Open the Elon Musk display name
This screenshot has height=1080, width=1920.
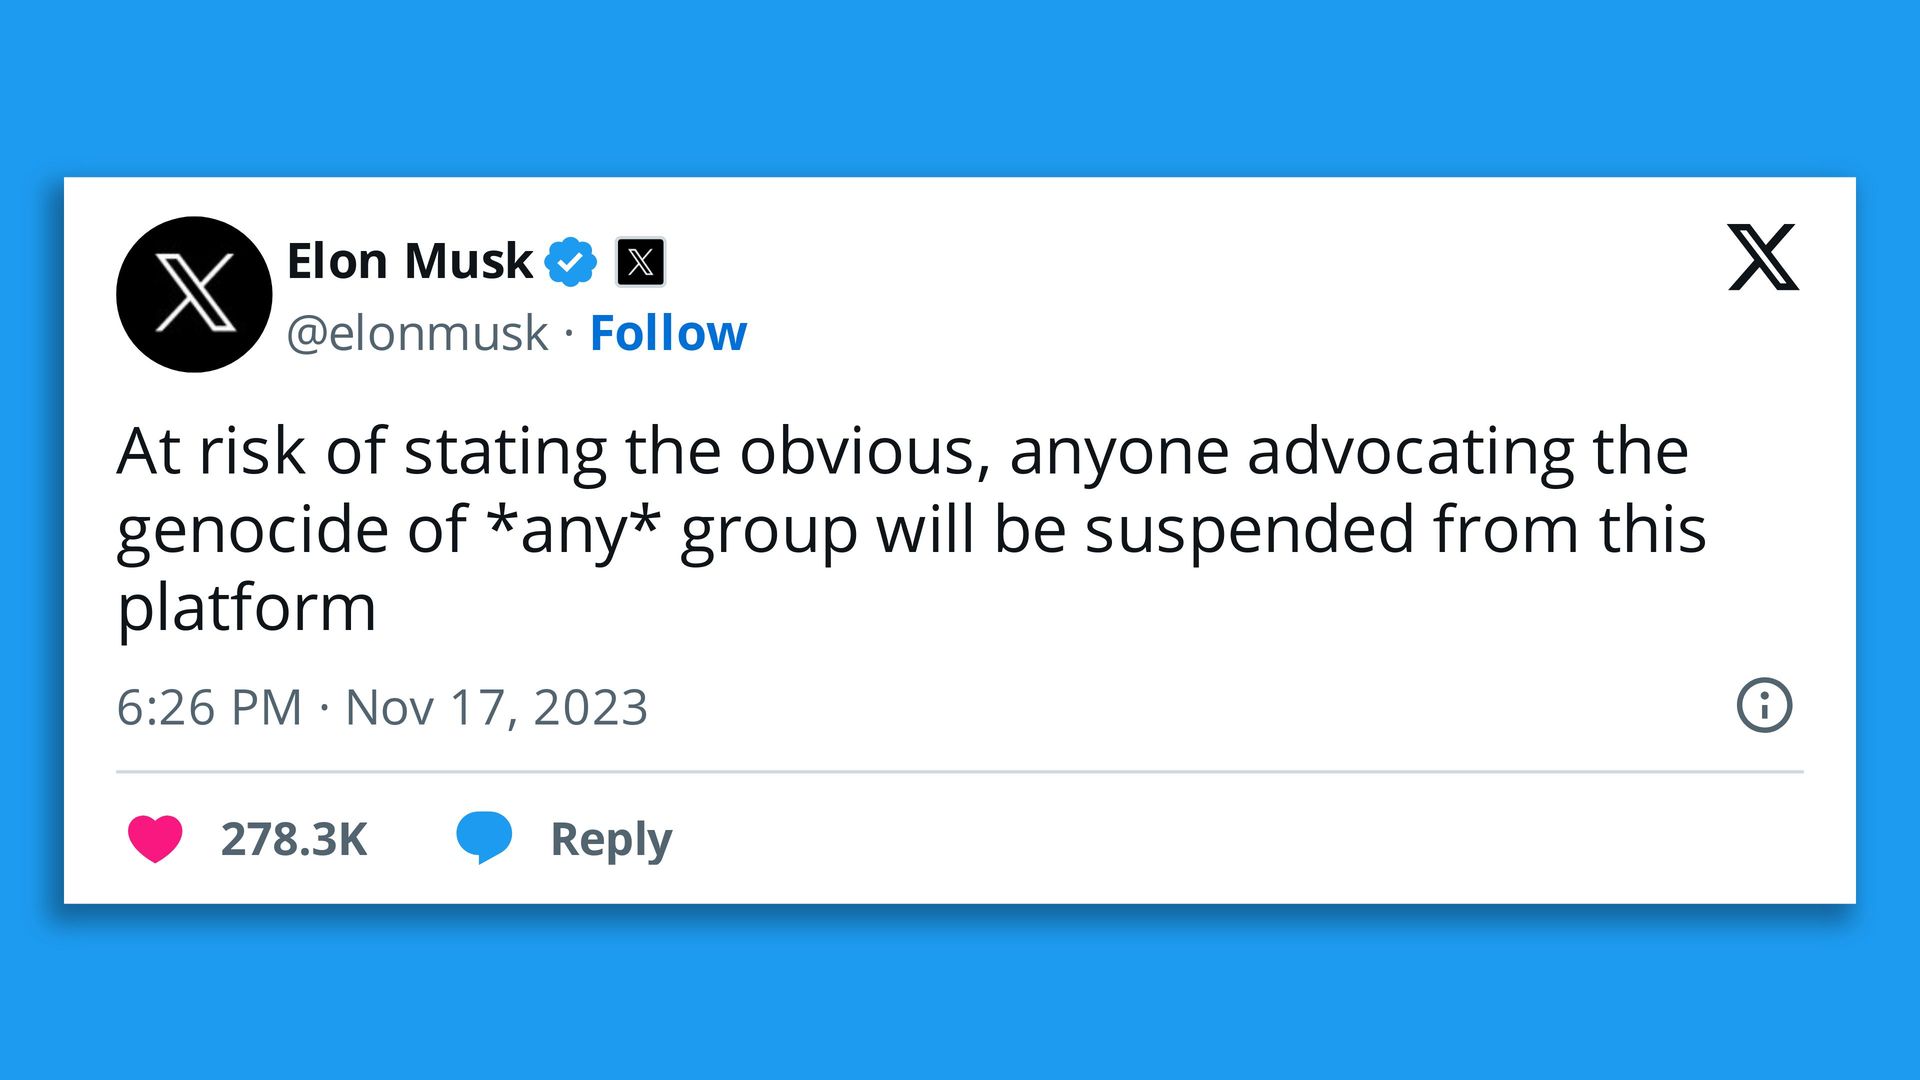click(409, 261)
